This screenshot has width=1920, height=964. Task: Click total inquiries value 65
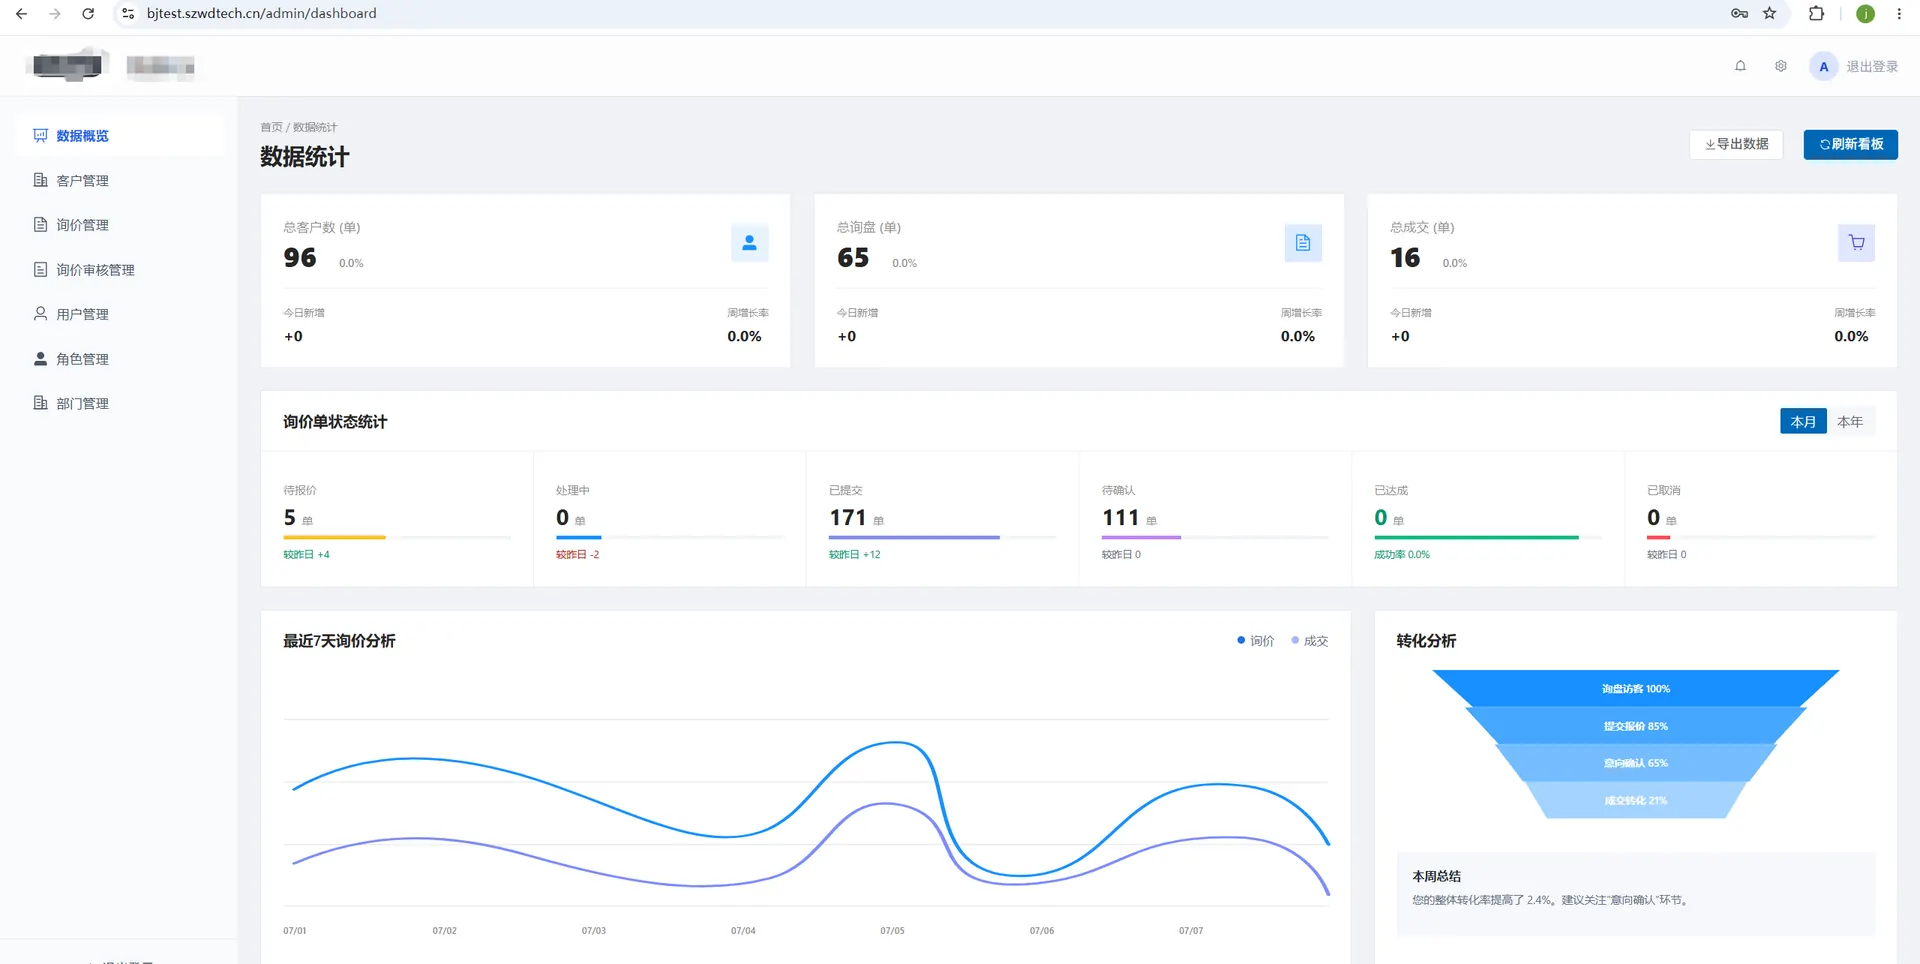coord(853,257)
